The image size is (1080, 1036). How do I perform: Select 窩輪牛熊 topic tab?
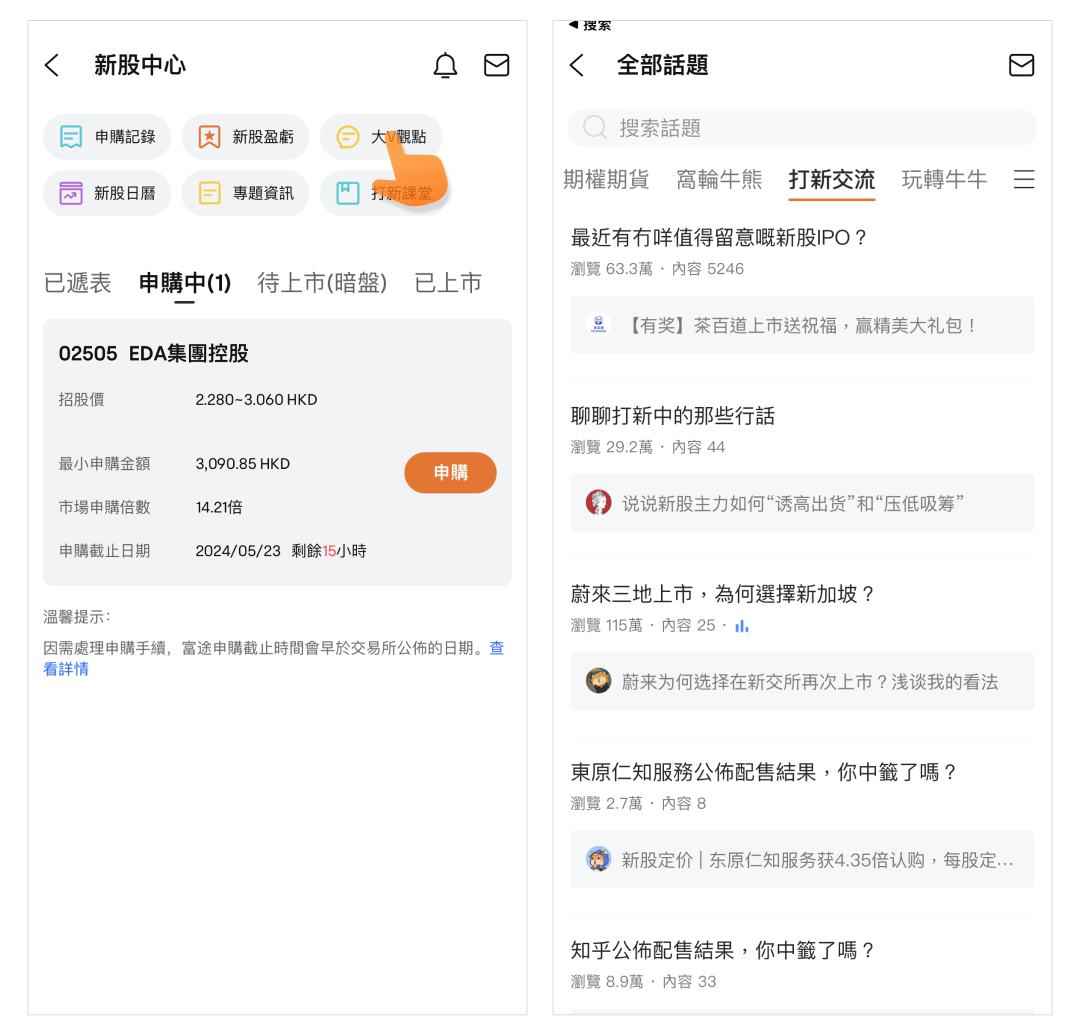[719, 180]
